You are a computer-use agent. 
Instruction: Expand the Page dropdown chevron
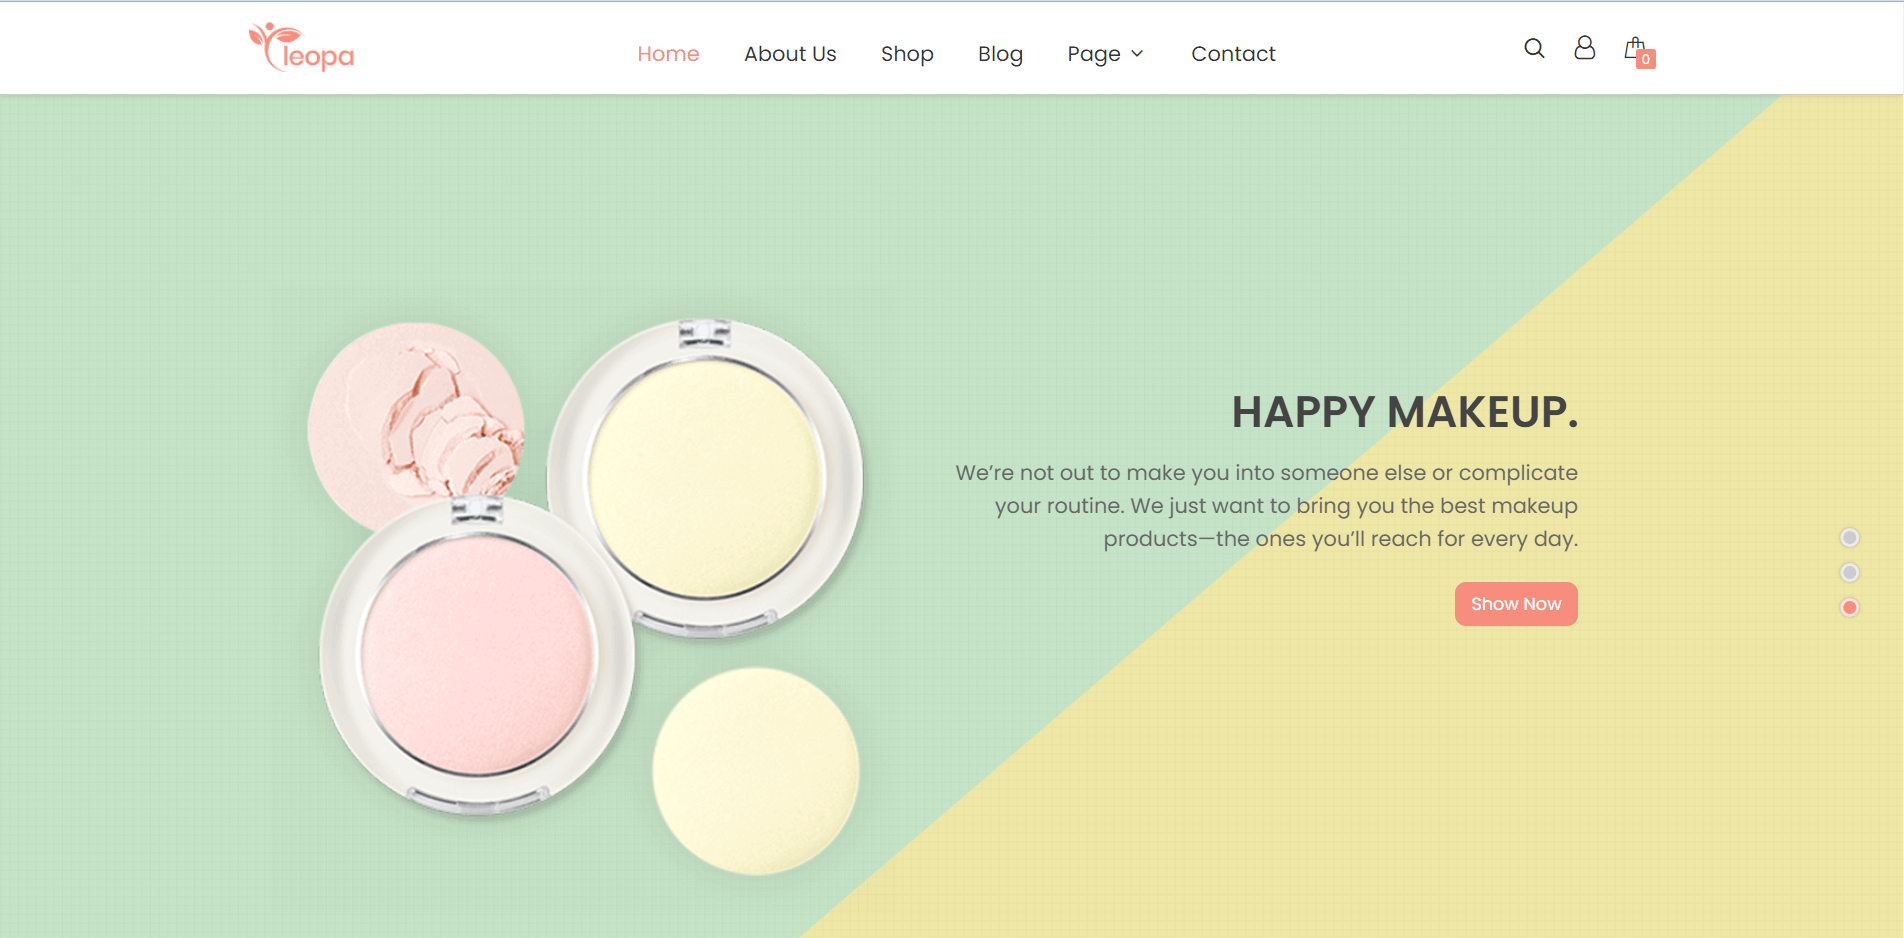[x=1137, y=54]
